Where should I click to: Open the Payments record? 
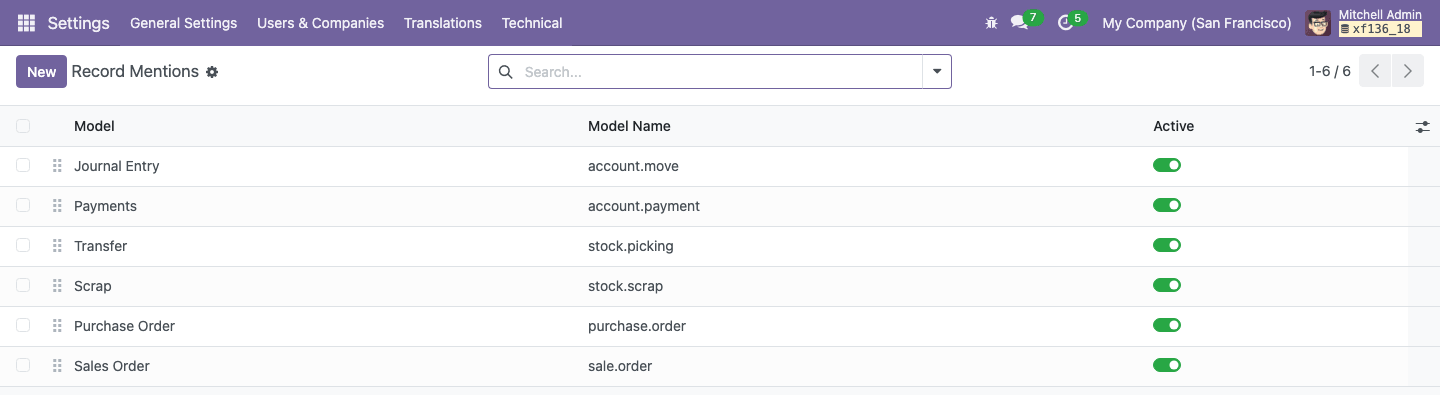(105, 206)
